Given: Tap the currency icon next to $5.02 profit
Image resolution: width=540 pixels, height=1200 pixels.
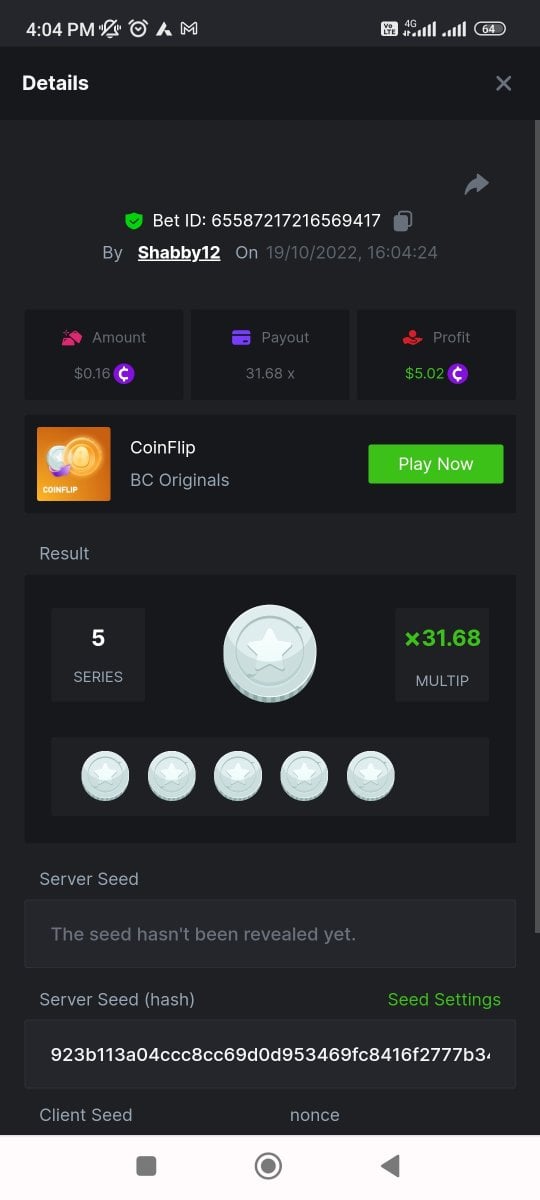Looking at the screenshot, I should (457, 373).
